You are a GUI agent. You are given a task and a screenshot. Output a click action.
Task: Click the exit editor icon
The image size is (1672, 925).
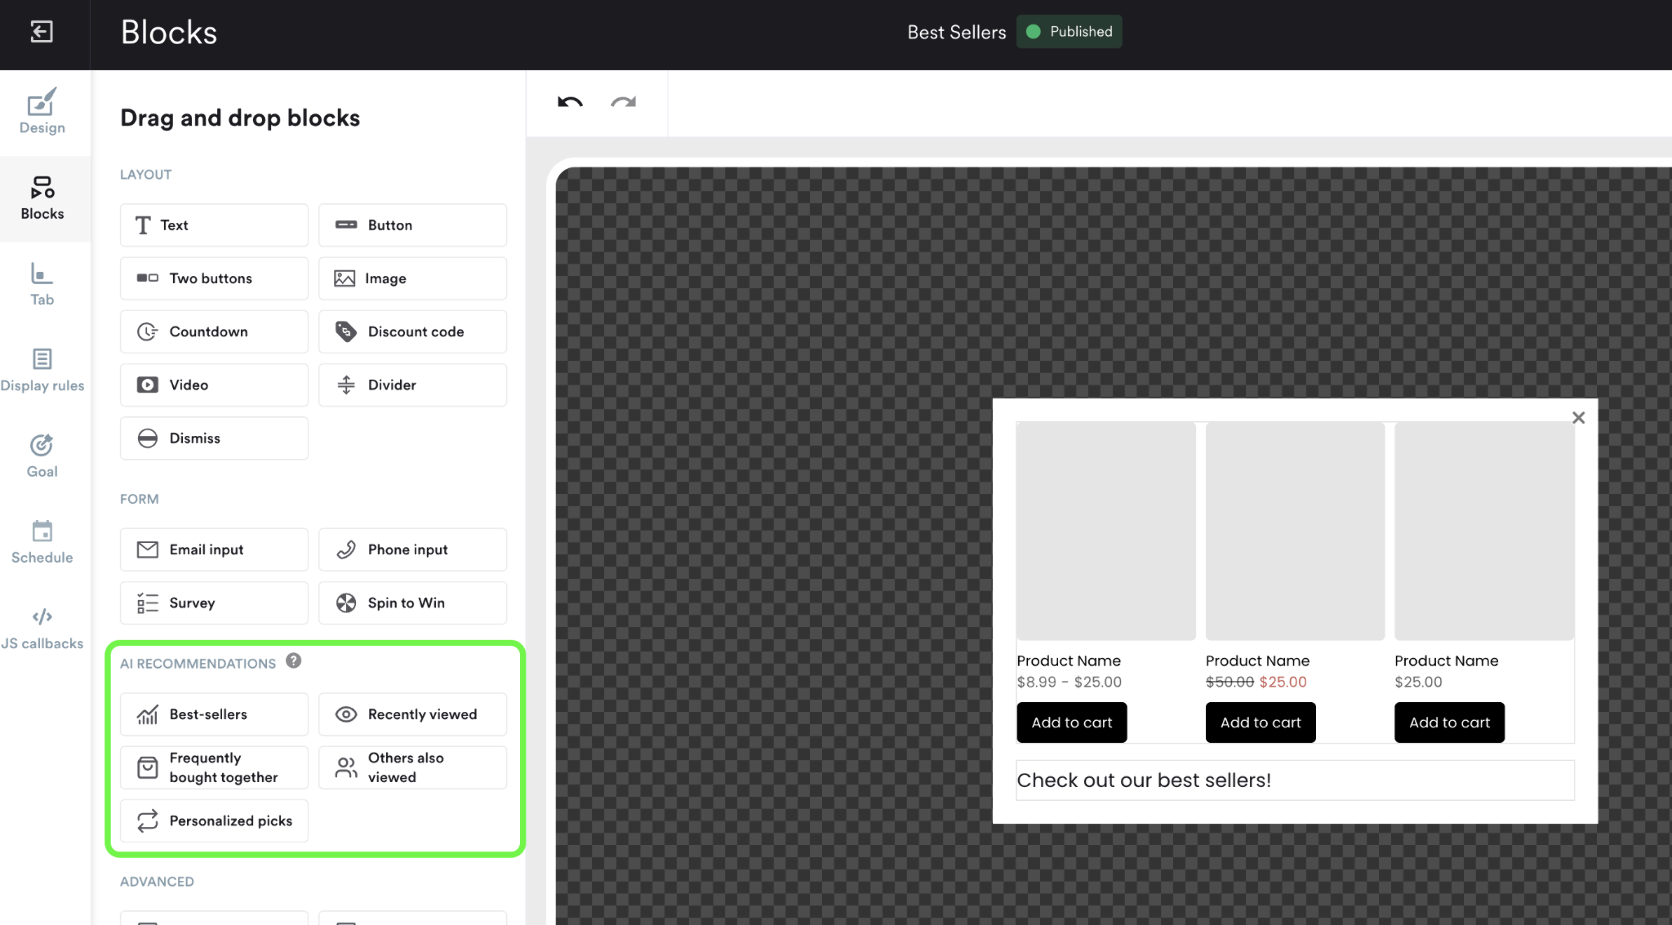[42, 32]
